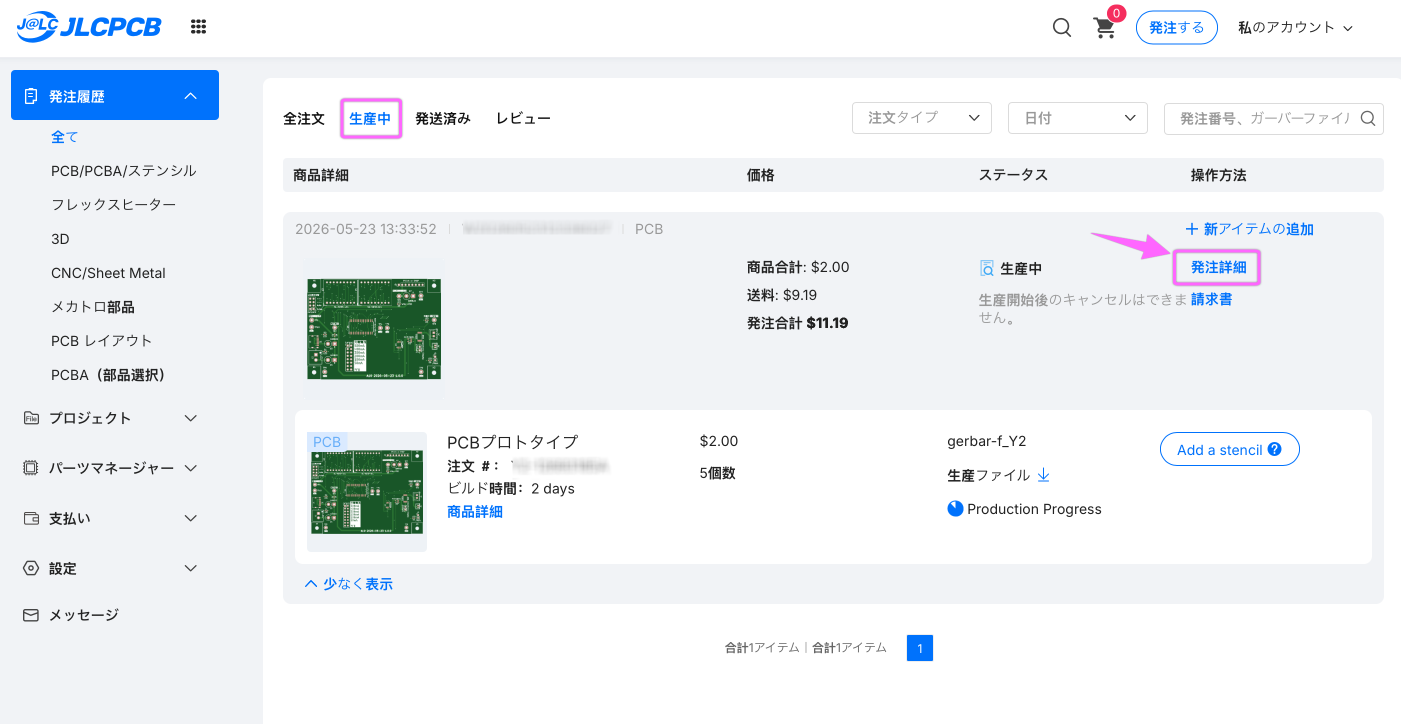
Task: Open the shopping cart icon
Action: (1105, 28)
